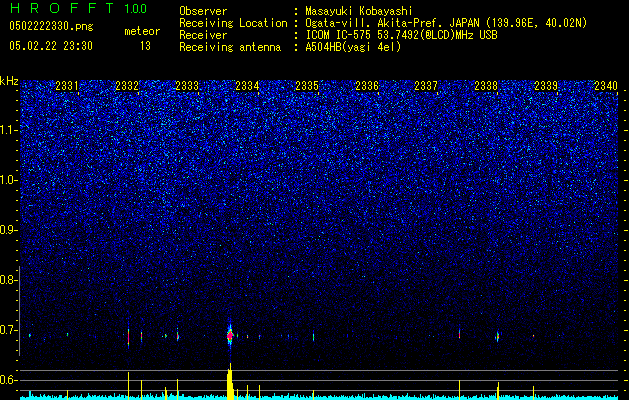Click time marker 2339
Screen dimensions: 629x400
pyautogui.click(x=546, y=86)
